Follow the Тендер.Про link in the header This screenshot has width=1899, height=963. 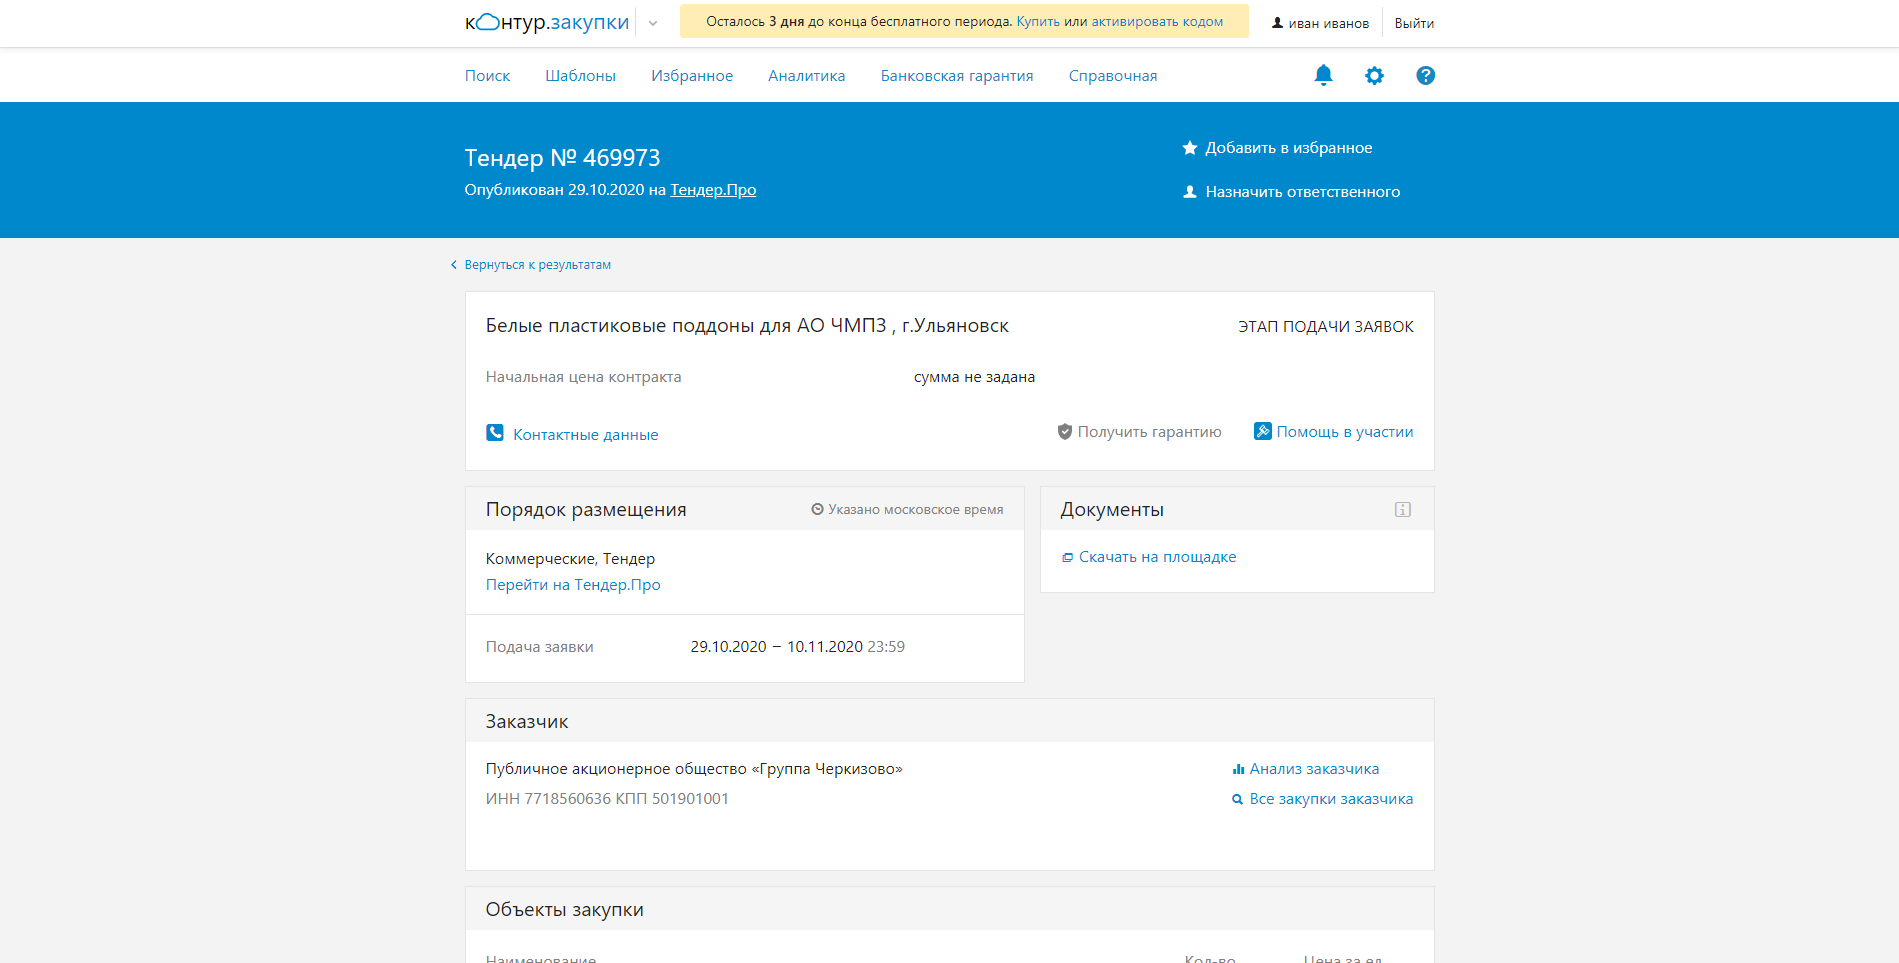(713, 190)
